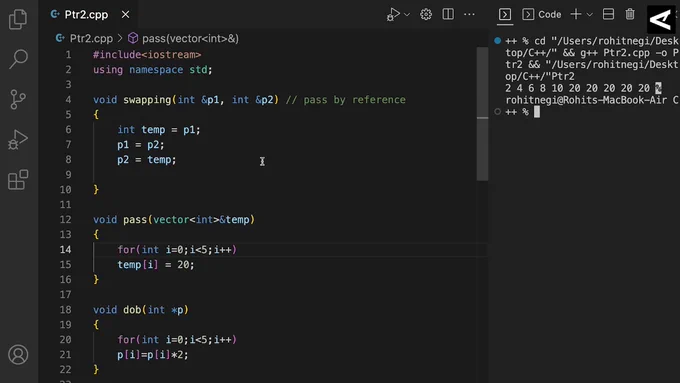Select the first terminal instance icon
This screenshot has width=680, height=383.
(x=505, y=14)
